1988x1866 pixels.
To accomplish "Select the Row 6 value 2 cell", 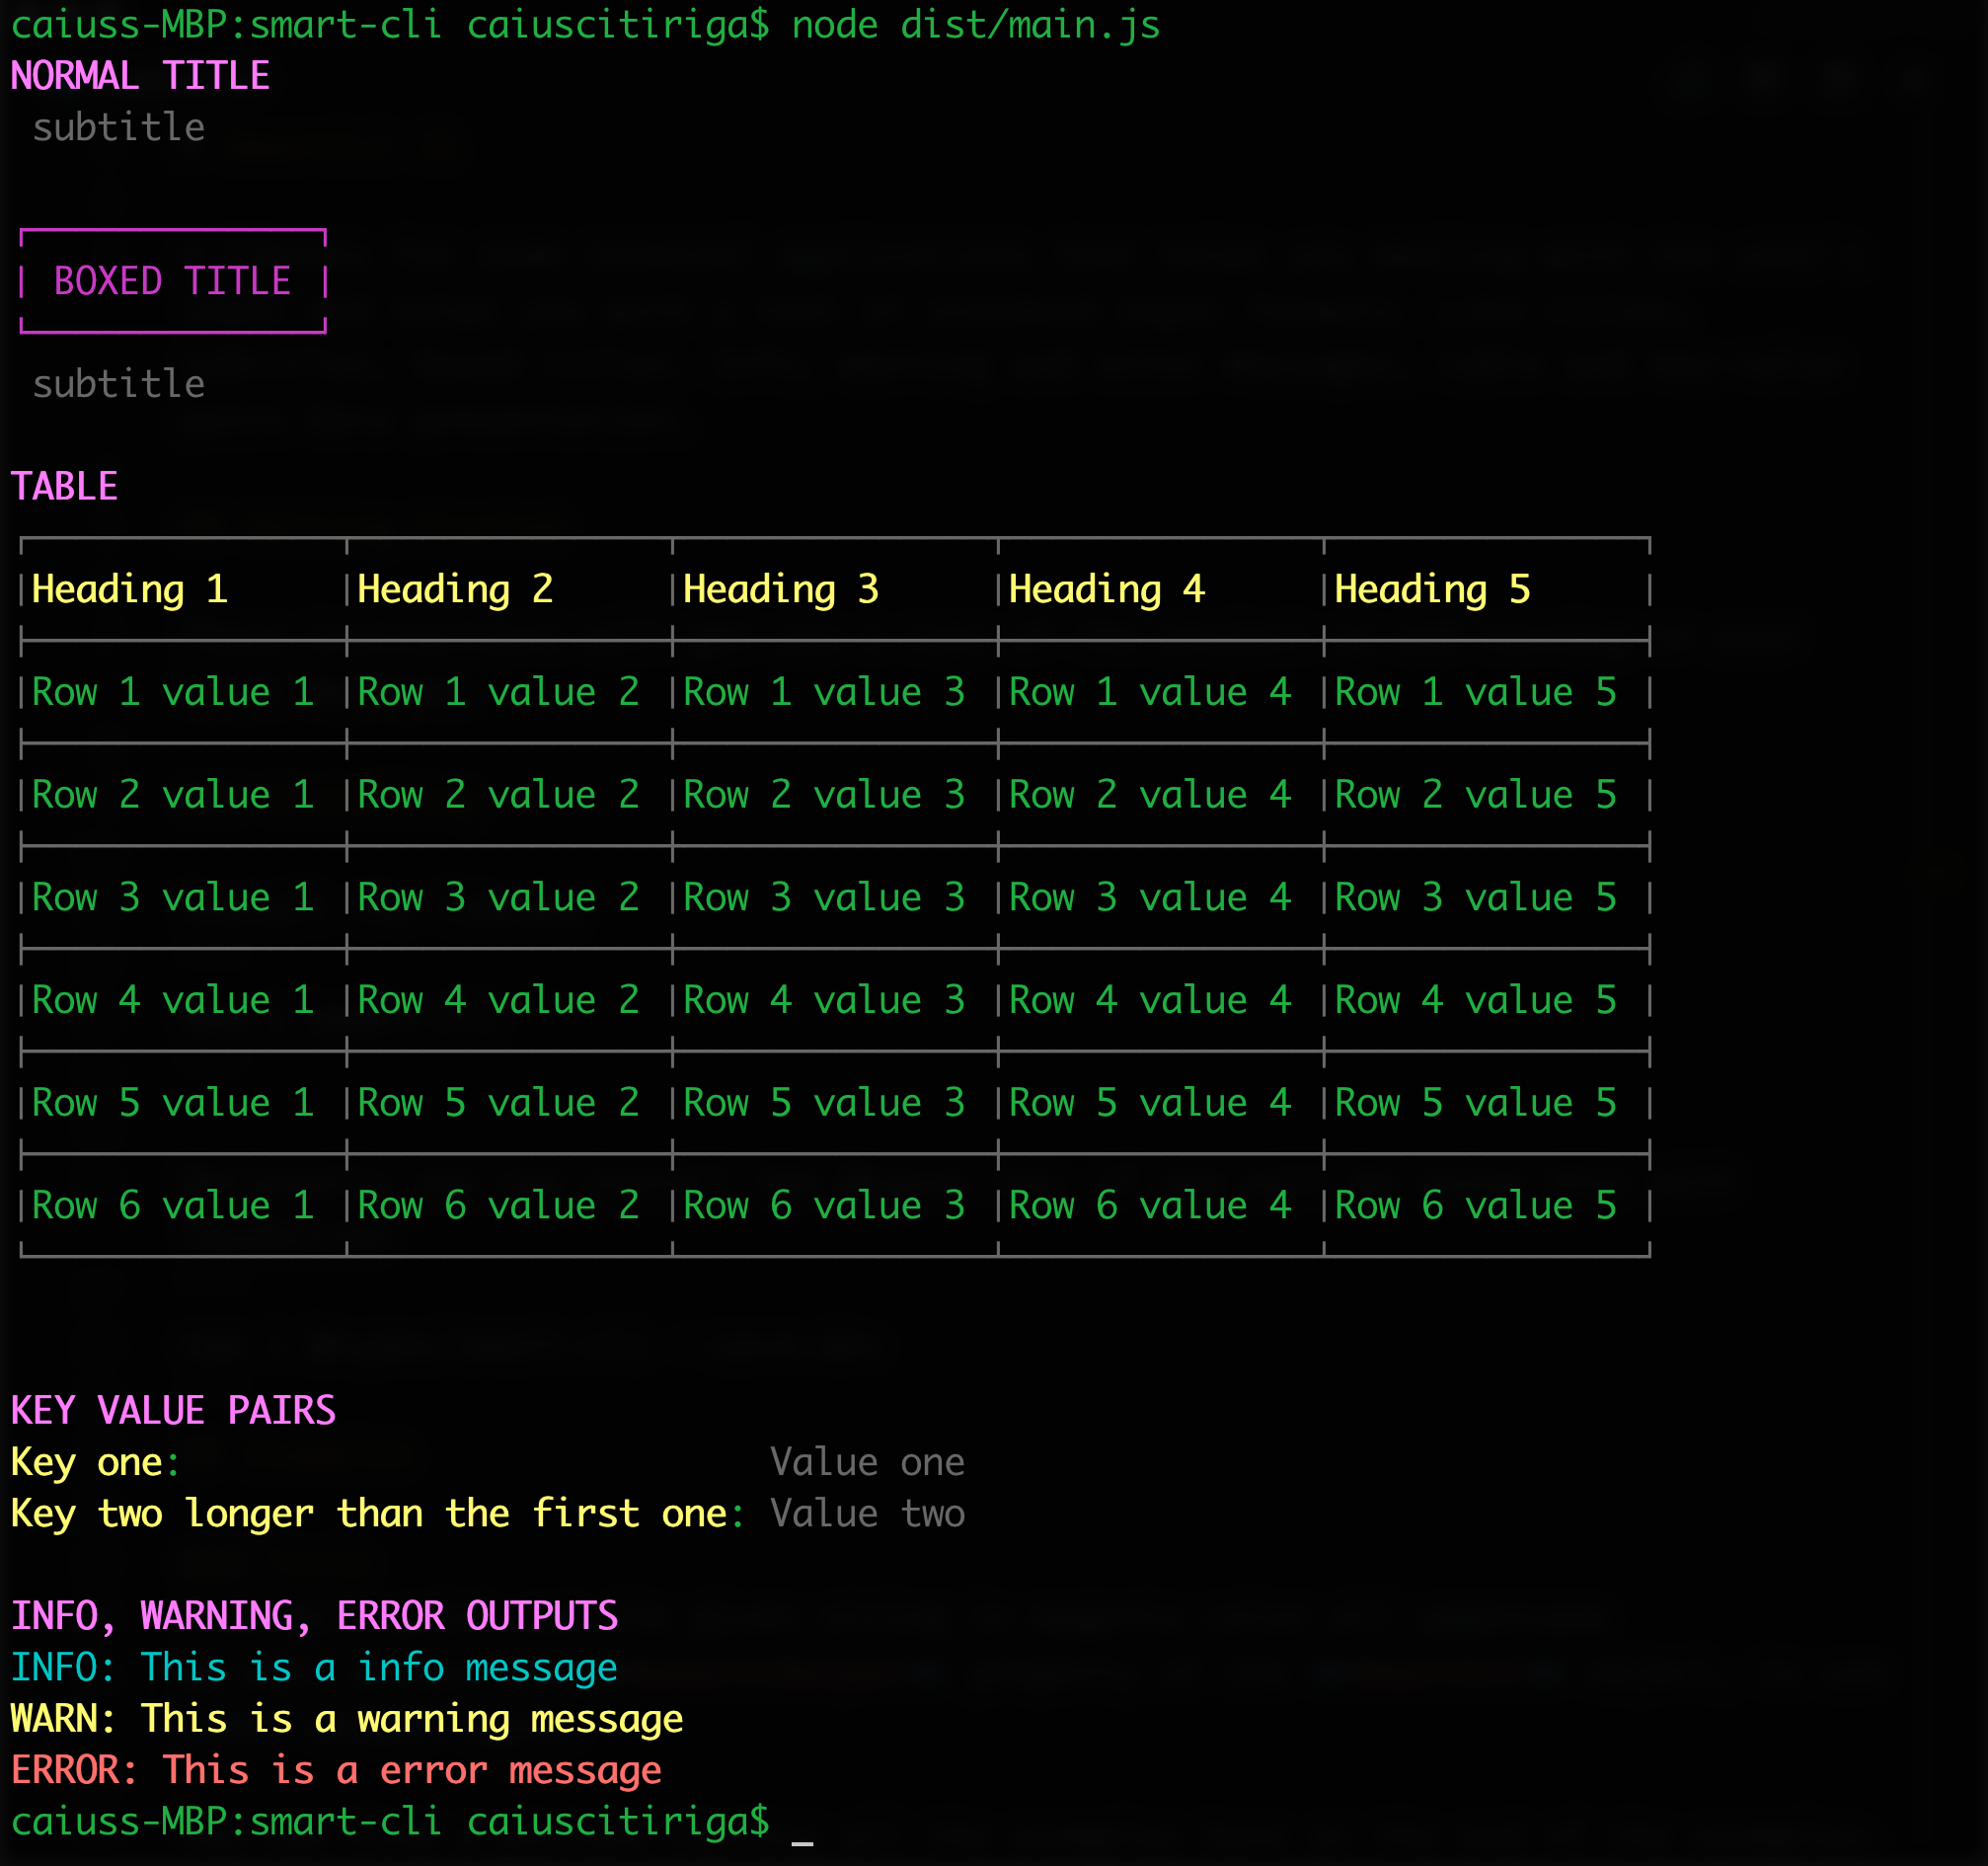I will click(498, 1206).
